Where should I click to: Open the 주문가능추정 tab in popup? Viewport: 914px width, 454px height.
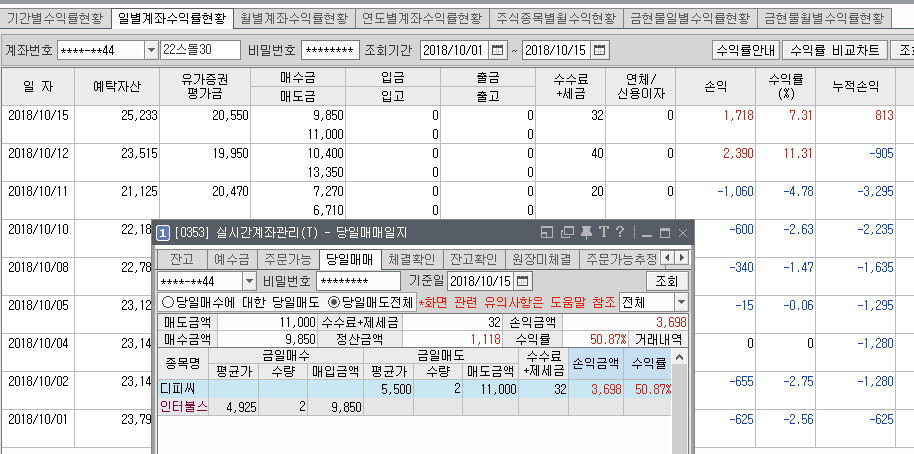coord(620,259)
